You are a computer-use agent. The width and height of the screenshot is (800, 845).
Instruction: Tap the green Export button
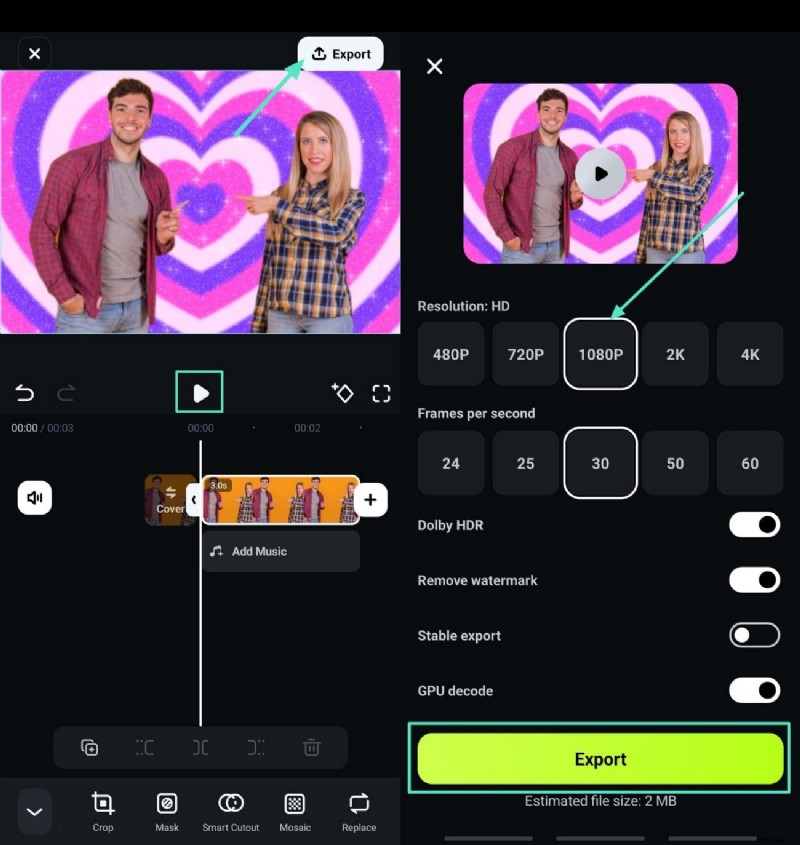(600, 758)
